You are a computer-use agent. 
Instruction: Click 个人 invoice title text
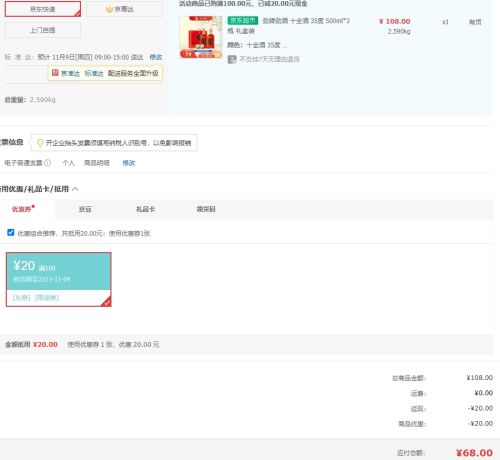point(68,163)
